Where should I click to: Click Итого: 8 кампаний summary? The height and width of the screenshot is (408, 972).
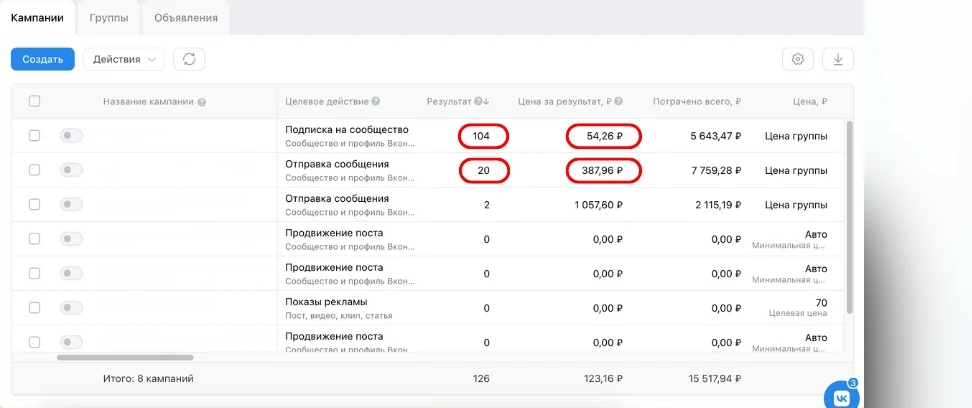(x=148, y=378)
